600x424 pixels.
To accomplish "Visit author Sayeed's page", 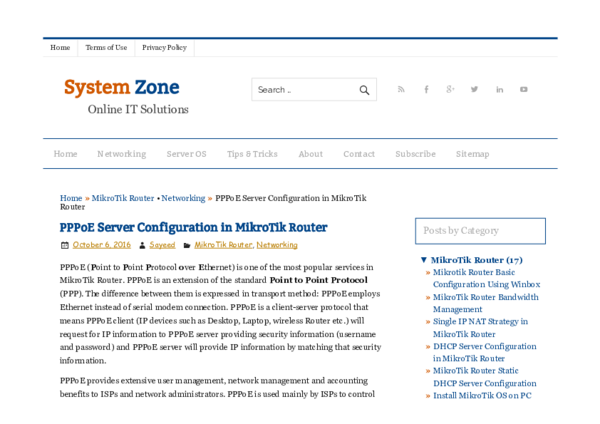I will (x=161, y=245).
